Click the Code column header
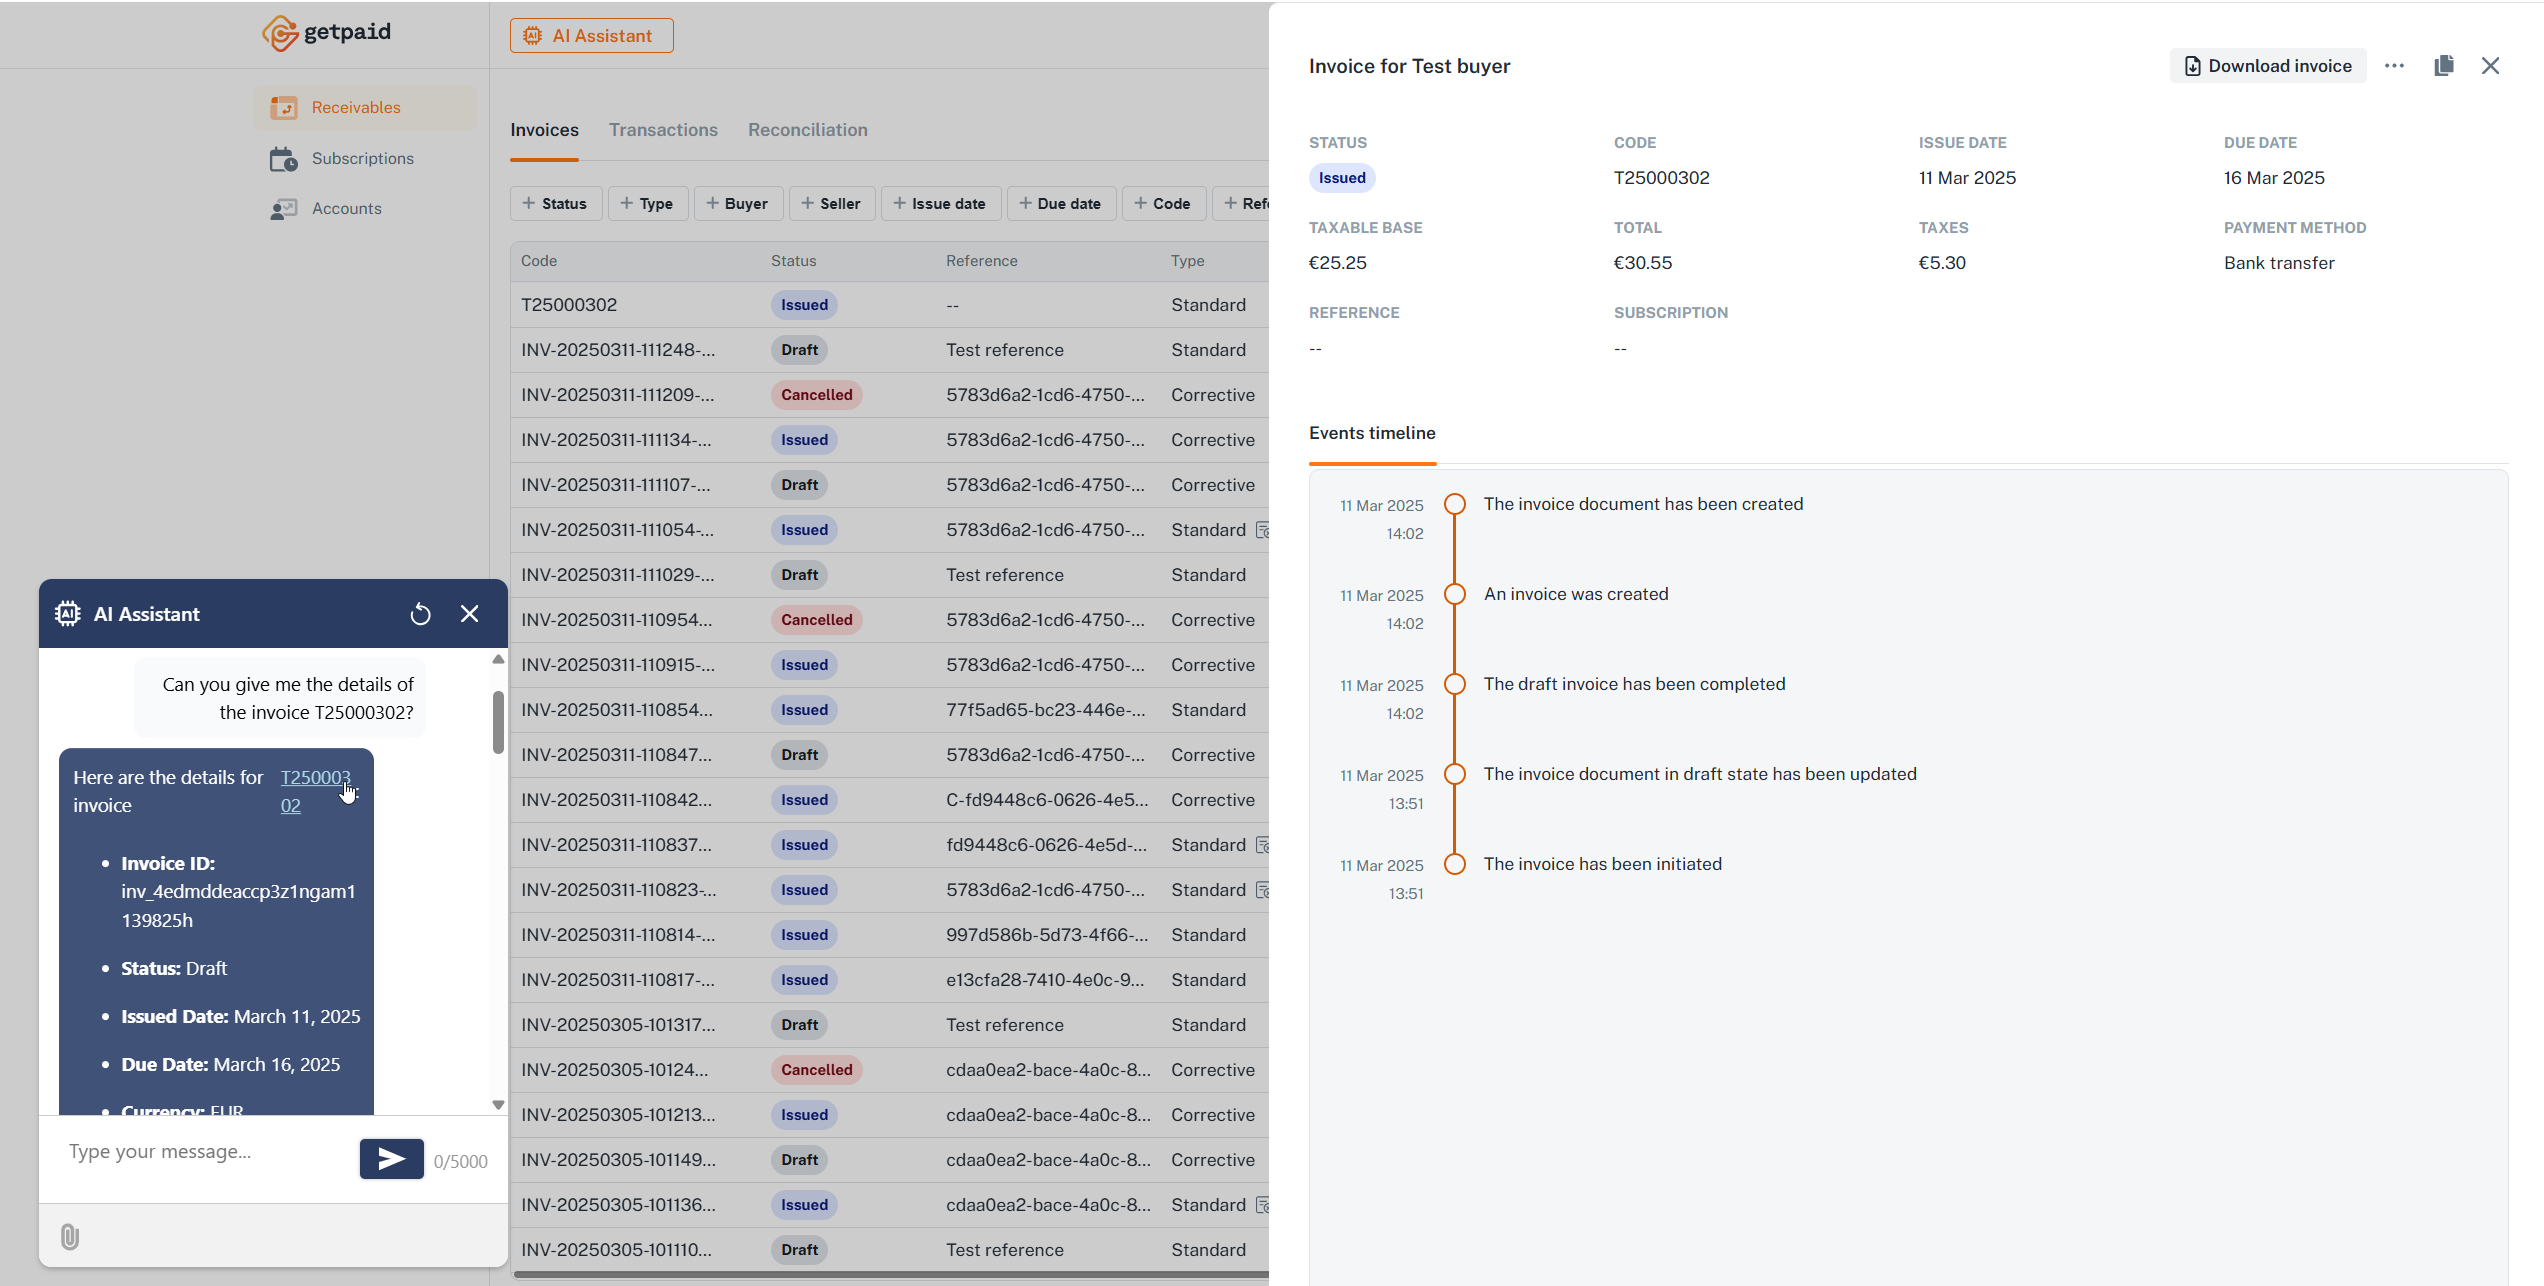This screenshot has height=1286, width=2544. (539, 261)
